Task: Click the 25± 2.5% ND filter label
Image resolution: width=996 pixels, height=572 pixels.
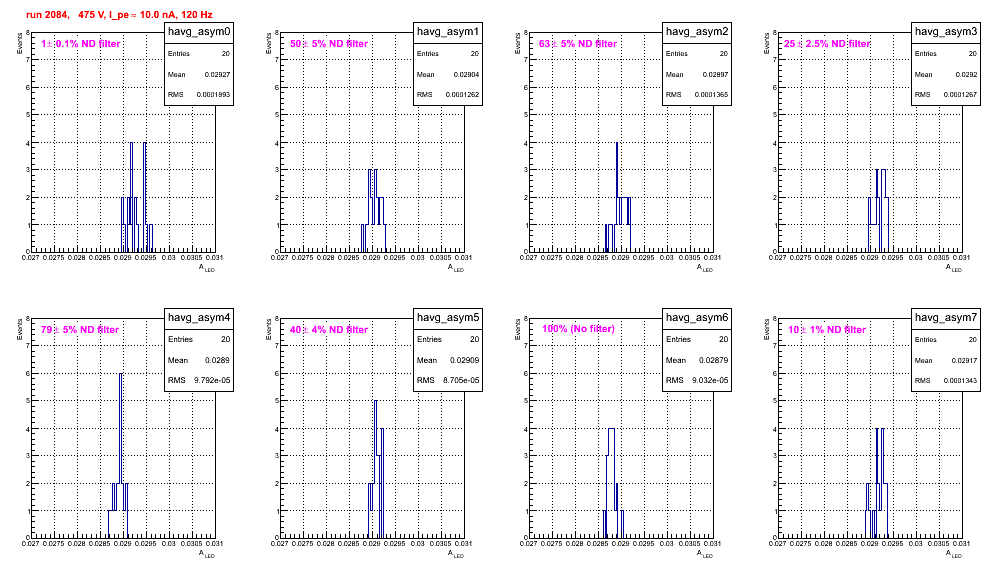Action: point(827,44)
